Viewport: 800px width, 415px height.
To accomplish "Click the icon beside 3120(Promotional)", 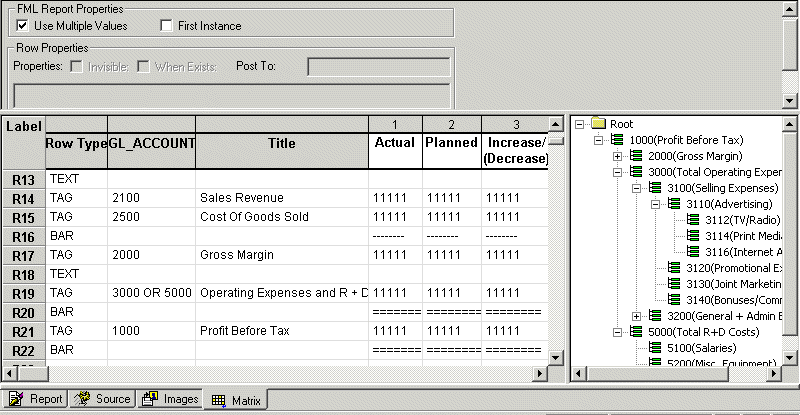I will coord(674,267).
